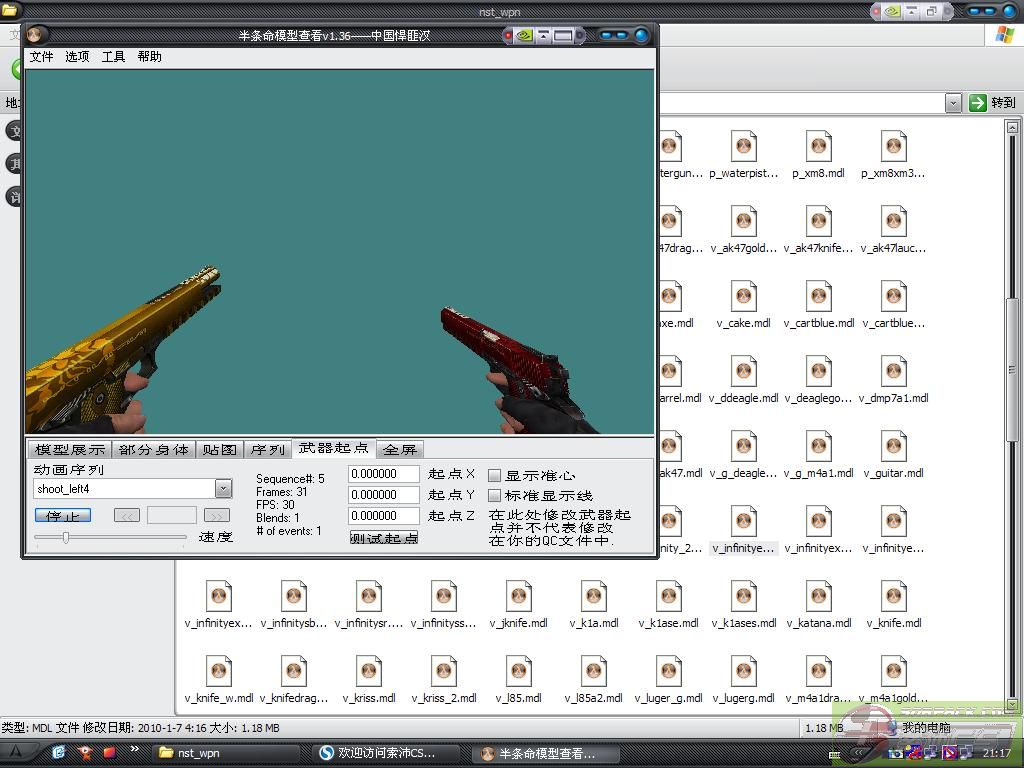Switch to the 模型展示 tab
The image size is (1024, 768).
coord(69,450)
